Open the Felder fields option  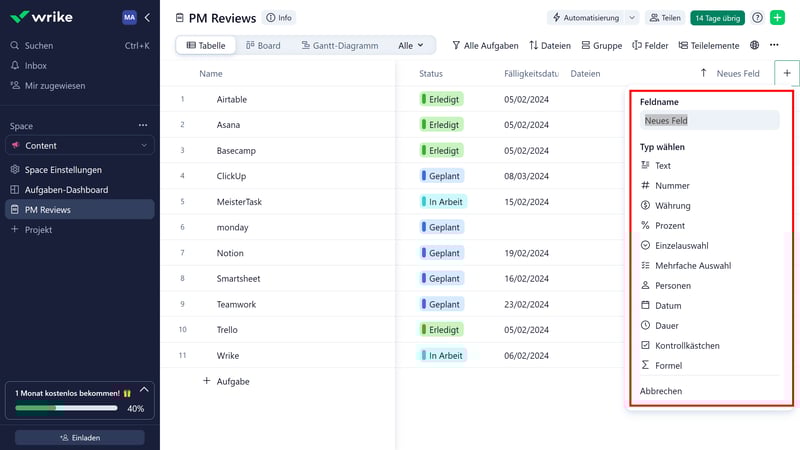pos(650,45)
